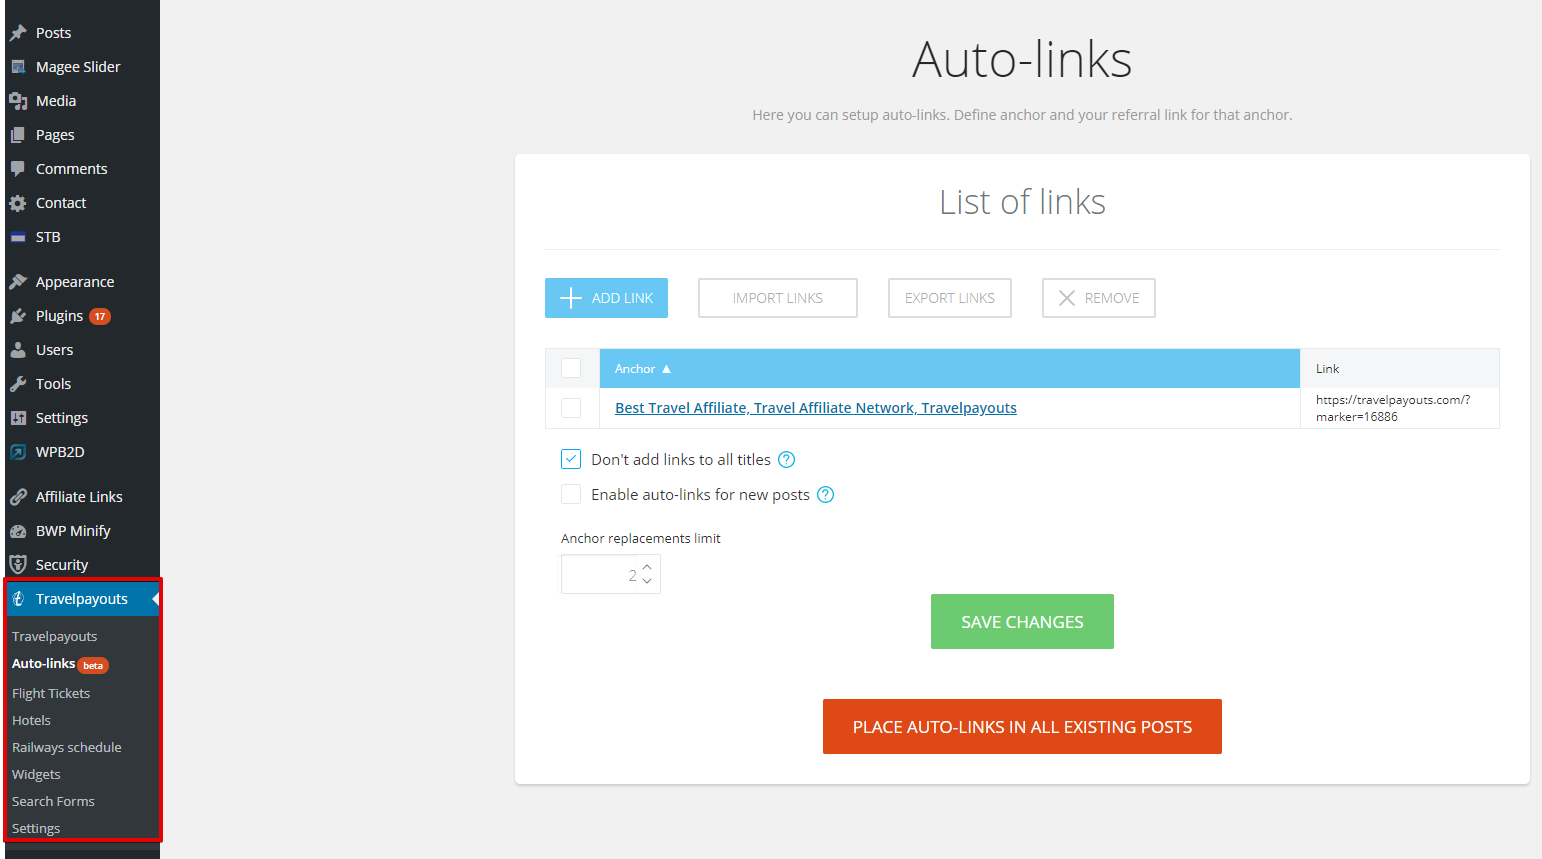The image size is (1542, 859).
Task: Click the Users person icon
Action: point(18,350)
